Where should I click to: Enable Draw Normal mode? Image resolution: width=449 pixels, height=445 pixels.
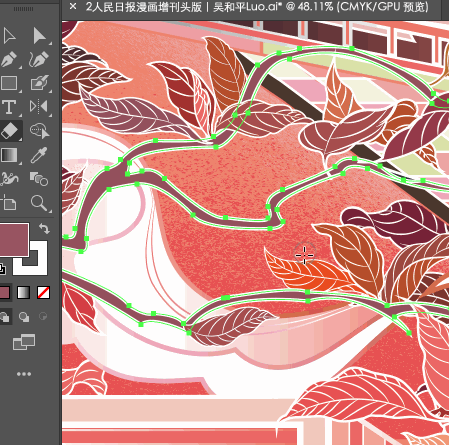(5, 317)
